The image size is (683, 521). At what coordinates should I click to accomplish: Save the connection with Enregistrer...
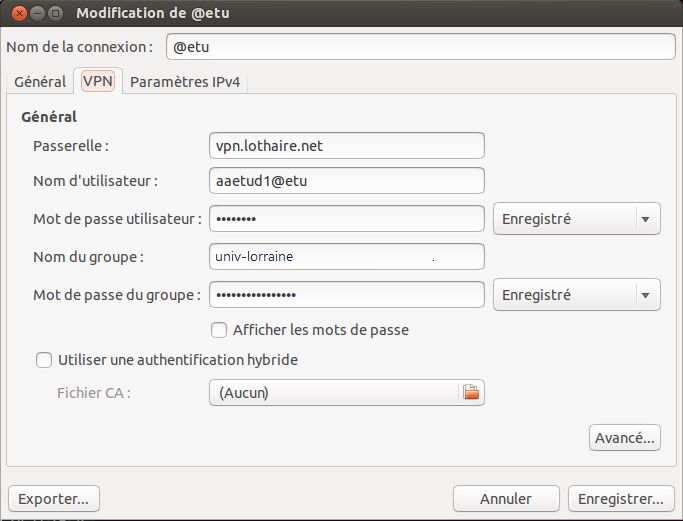[x=621, y=499]
